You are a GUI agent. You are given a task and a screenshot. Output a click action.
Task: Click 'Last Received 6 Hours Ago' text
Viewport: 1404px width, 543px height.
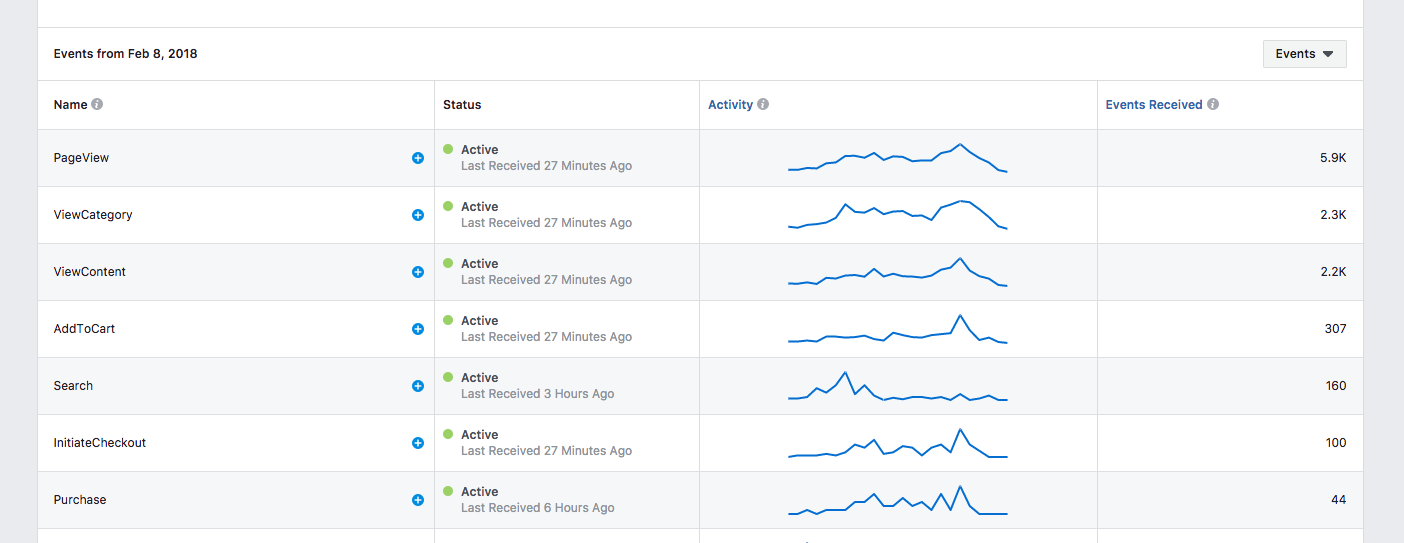(538, 508)
